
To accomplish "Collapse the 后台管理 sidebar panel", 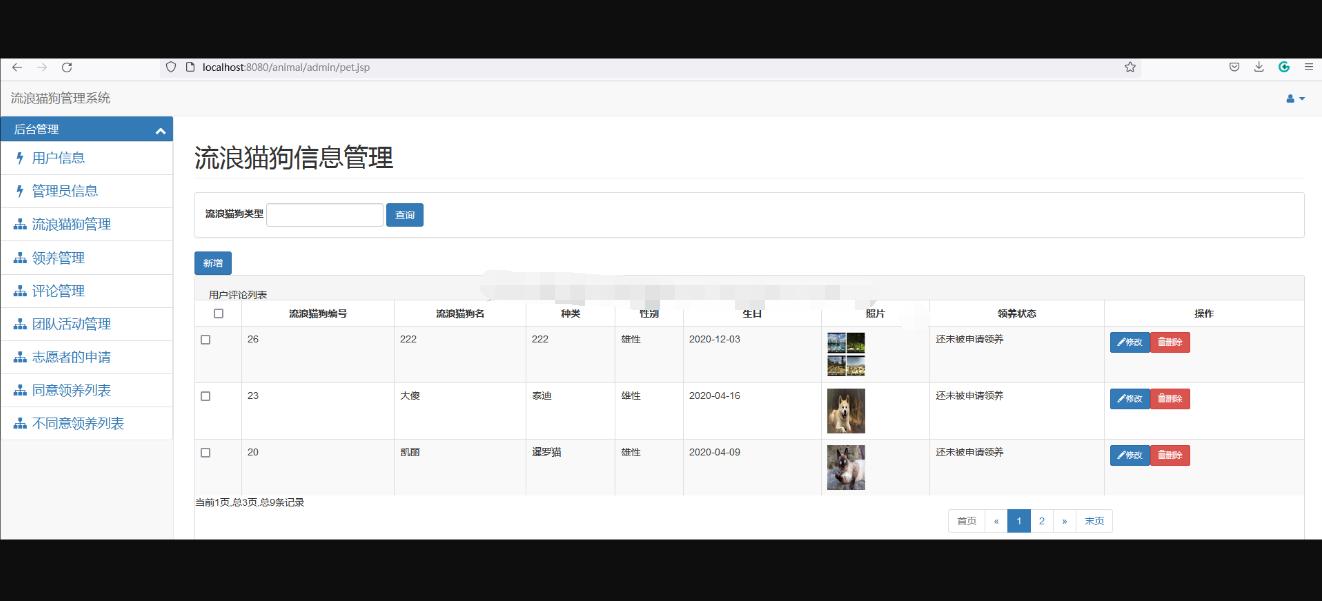I will tap(160, 130).
